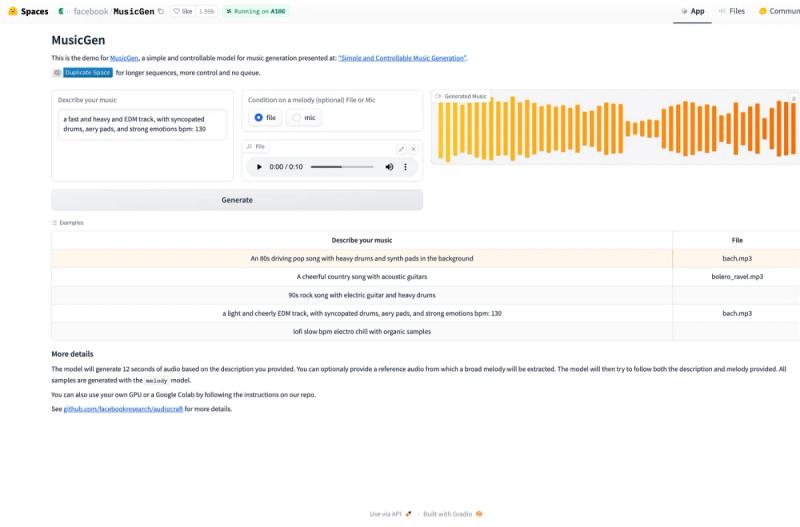Select the file radio option

point(265,118)
